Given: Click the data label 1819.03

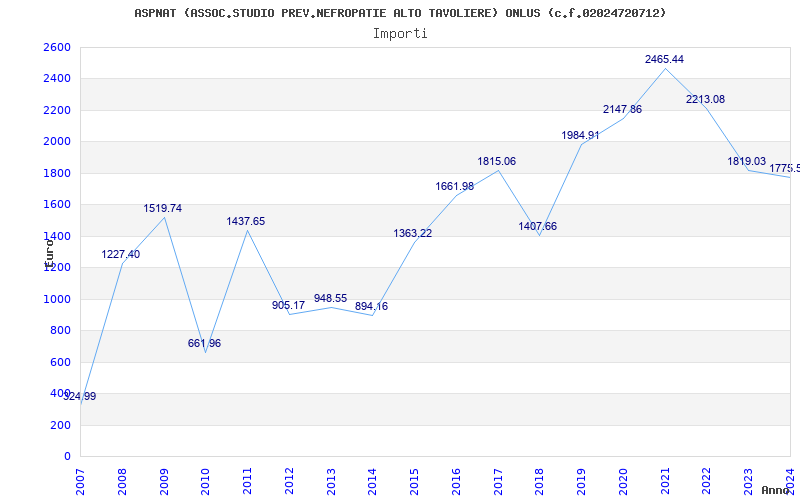Looking at the screenshot, I should click(x=746, y=161).
